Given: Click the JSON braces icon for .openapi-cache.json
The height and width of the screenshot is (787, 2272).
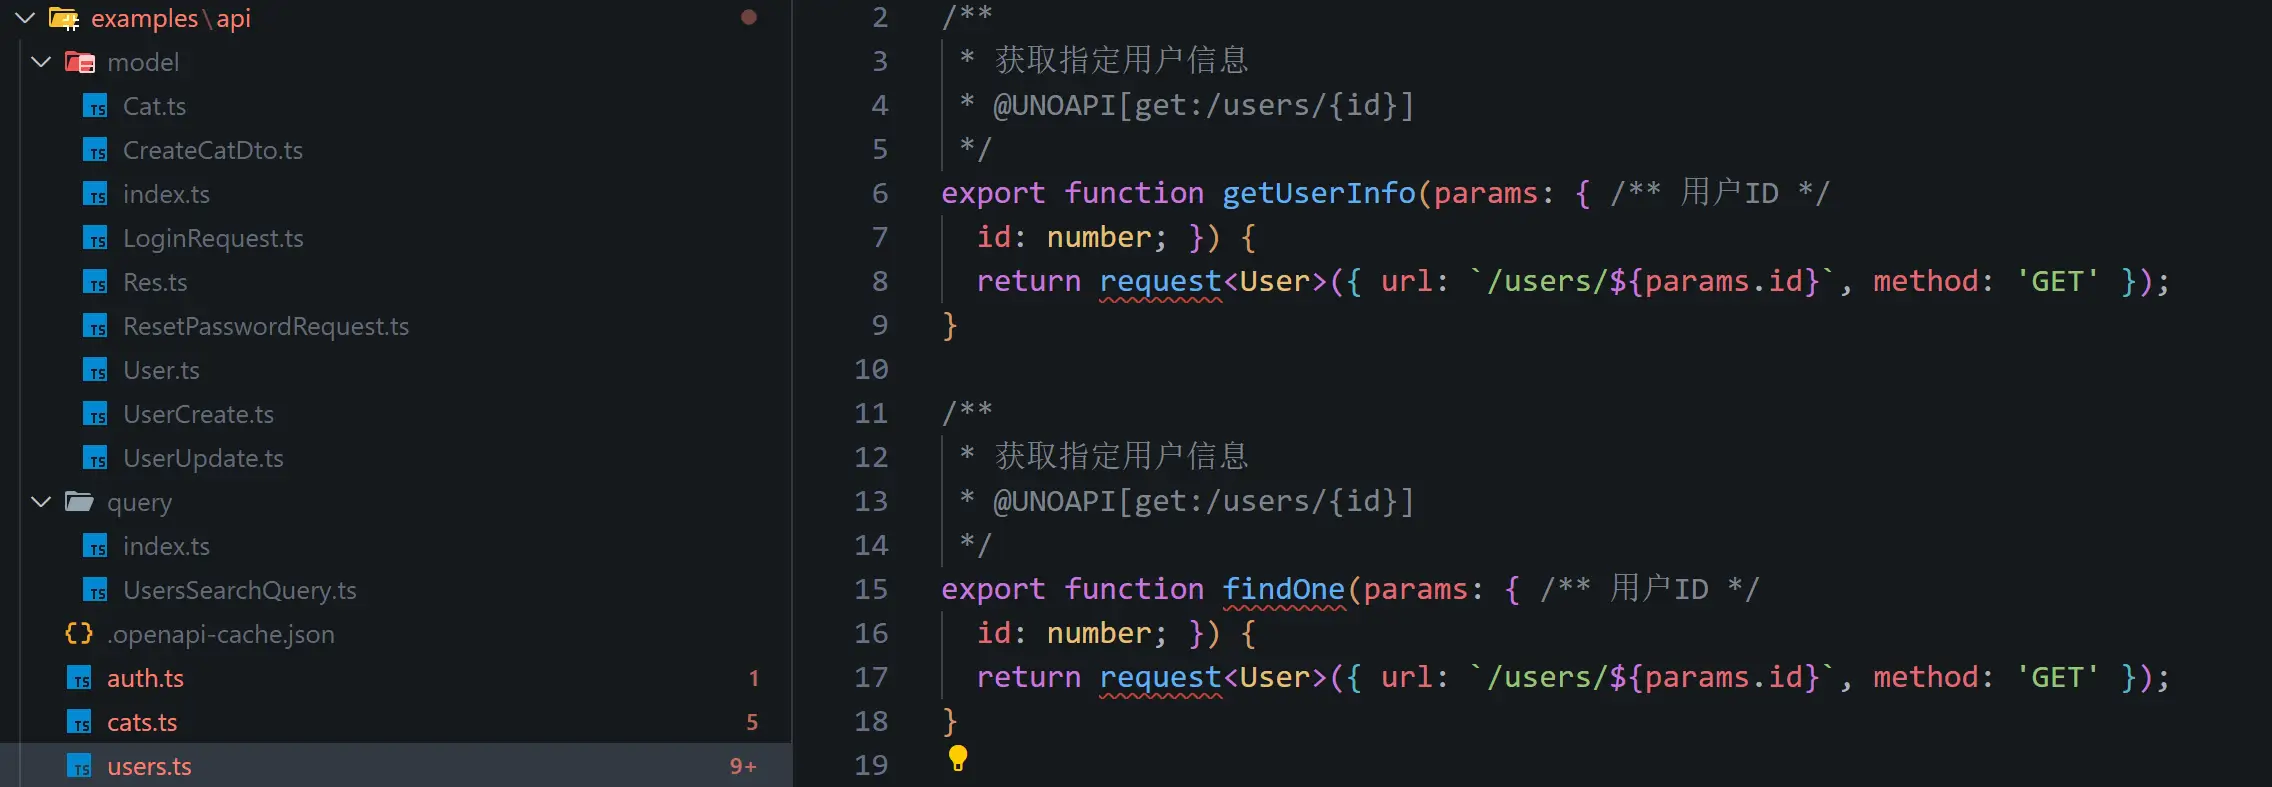Looking at the screenshot, I should tap(79, 634).
